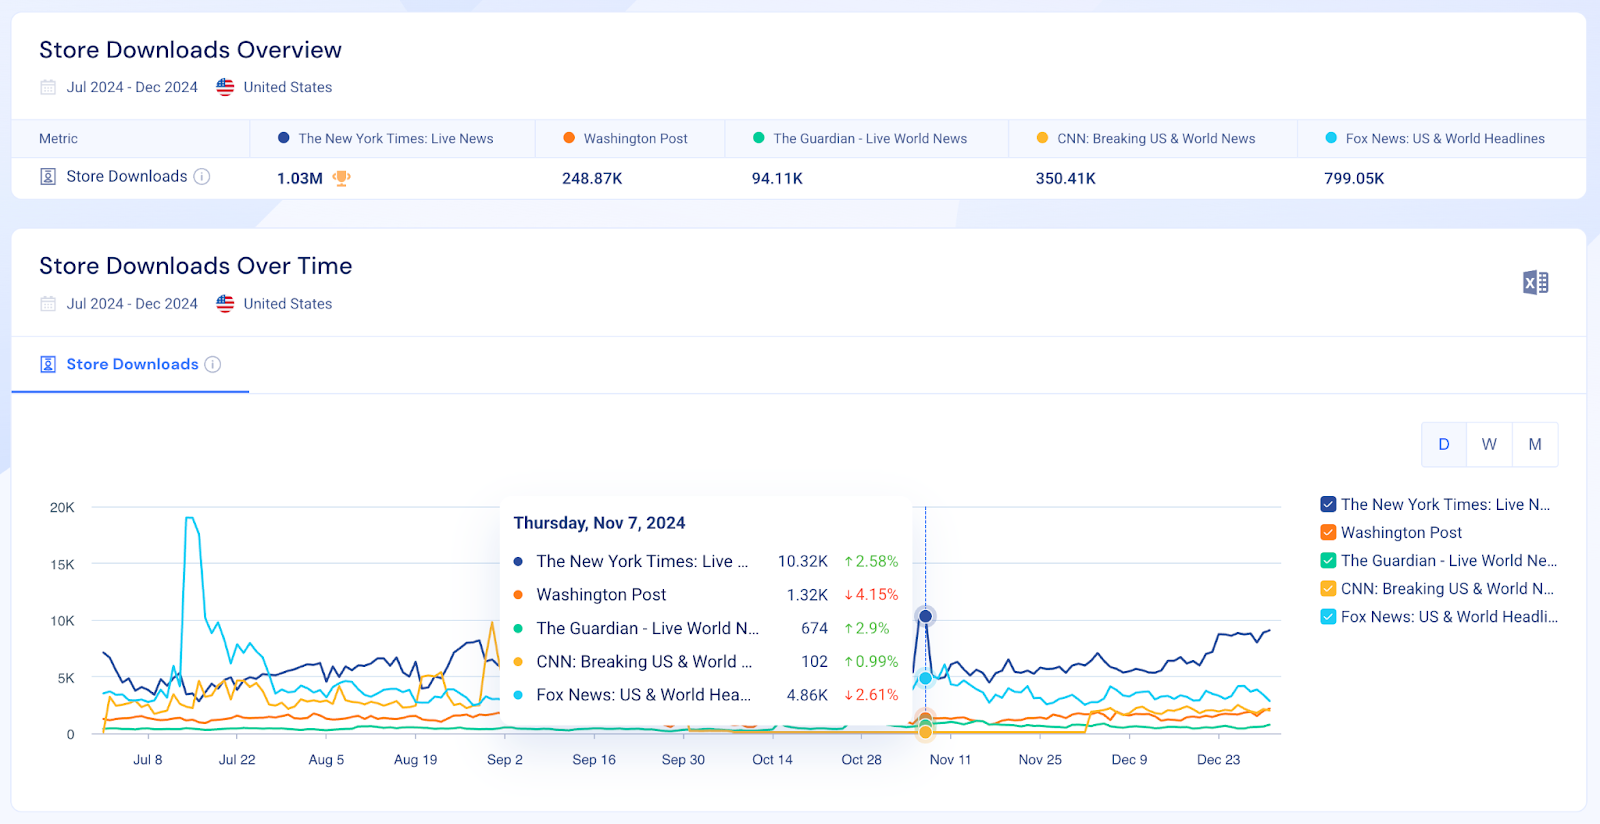This screenshot has height=824, width=1600.
Task: Click the Store Downloads tab icon
Action: point(48,365)
